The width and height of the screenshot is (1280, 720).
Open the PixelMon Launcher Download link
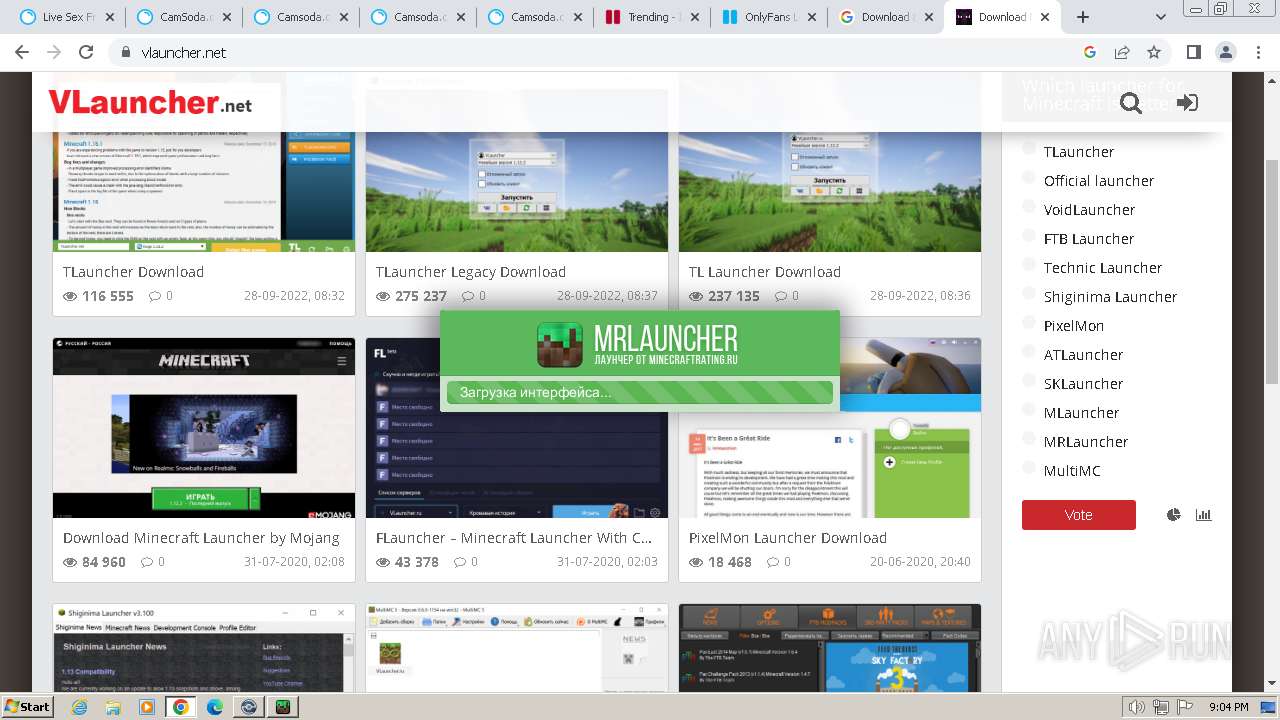[x=788, y=538]
